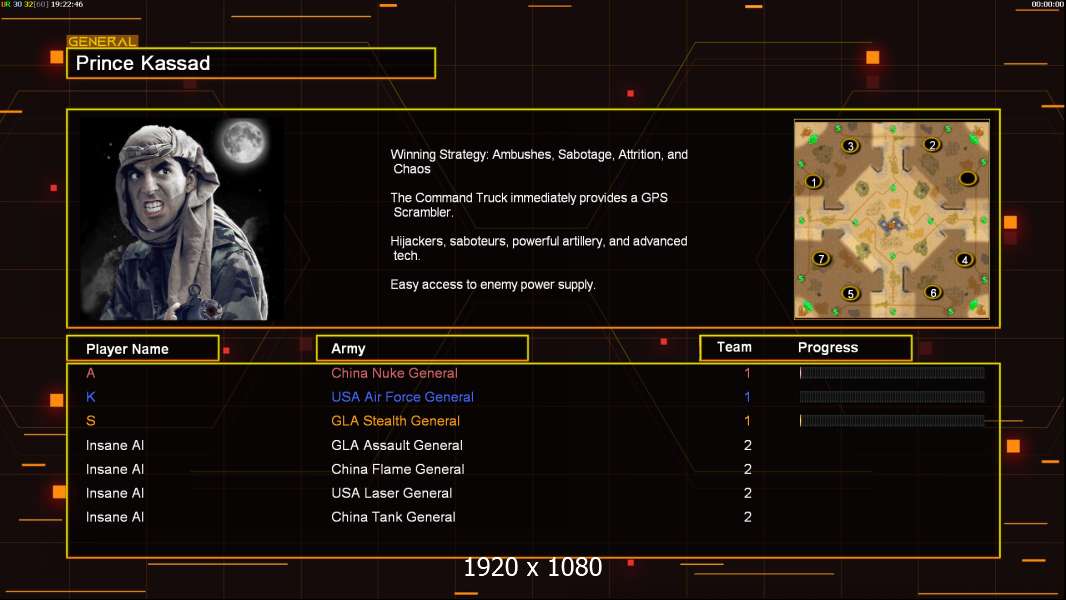Click the unnumbered black start marker on minimap

pos(967,179)
